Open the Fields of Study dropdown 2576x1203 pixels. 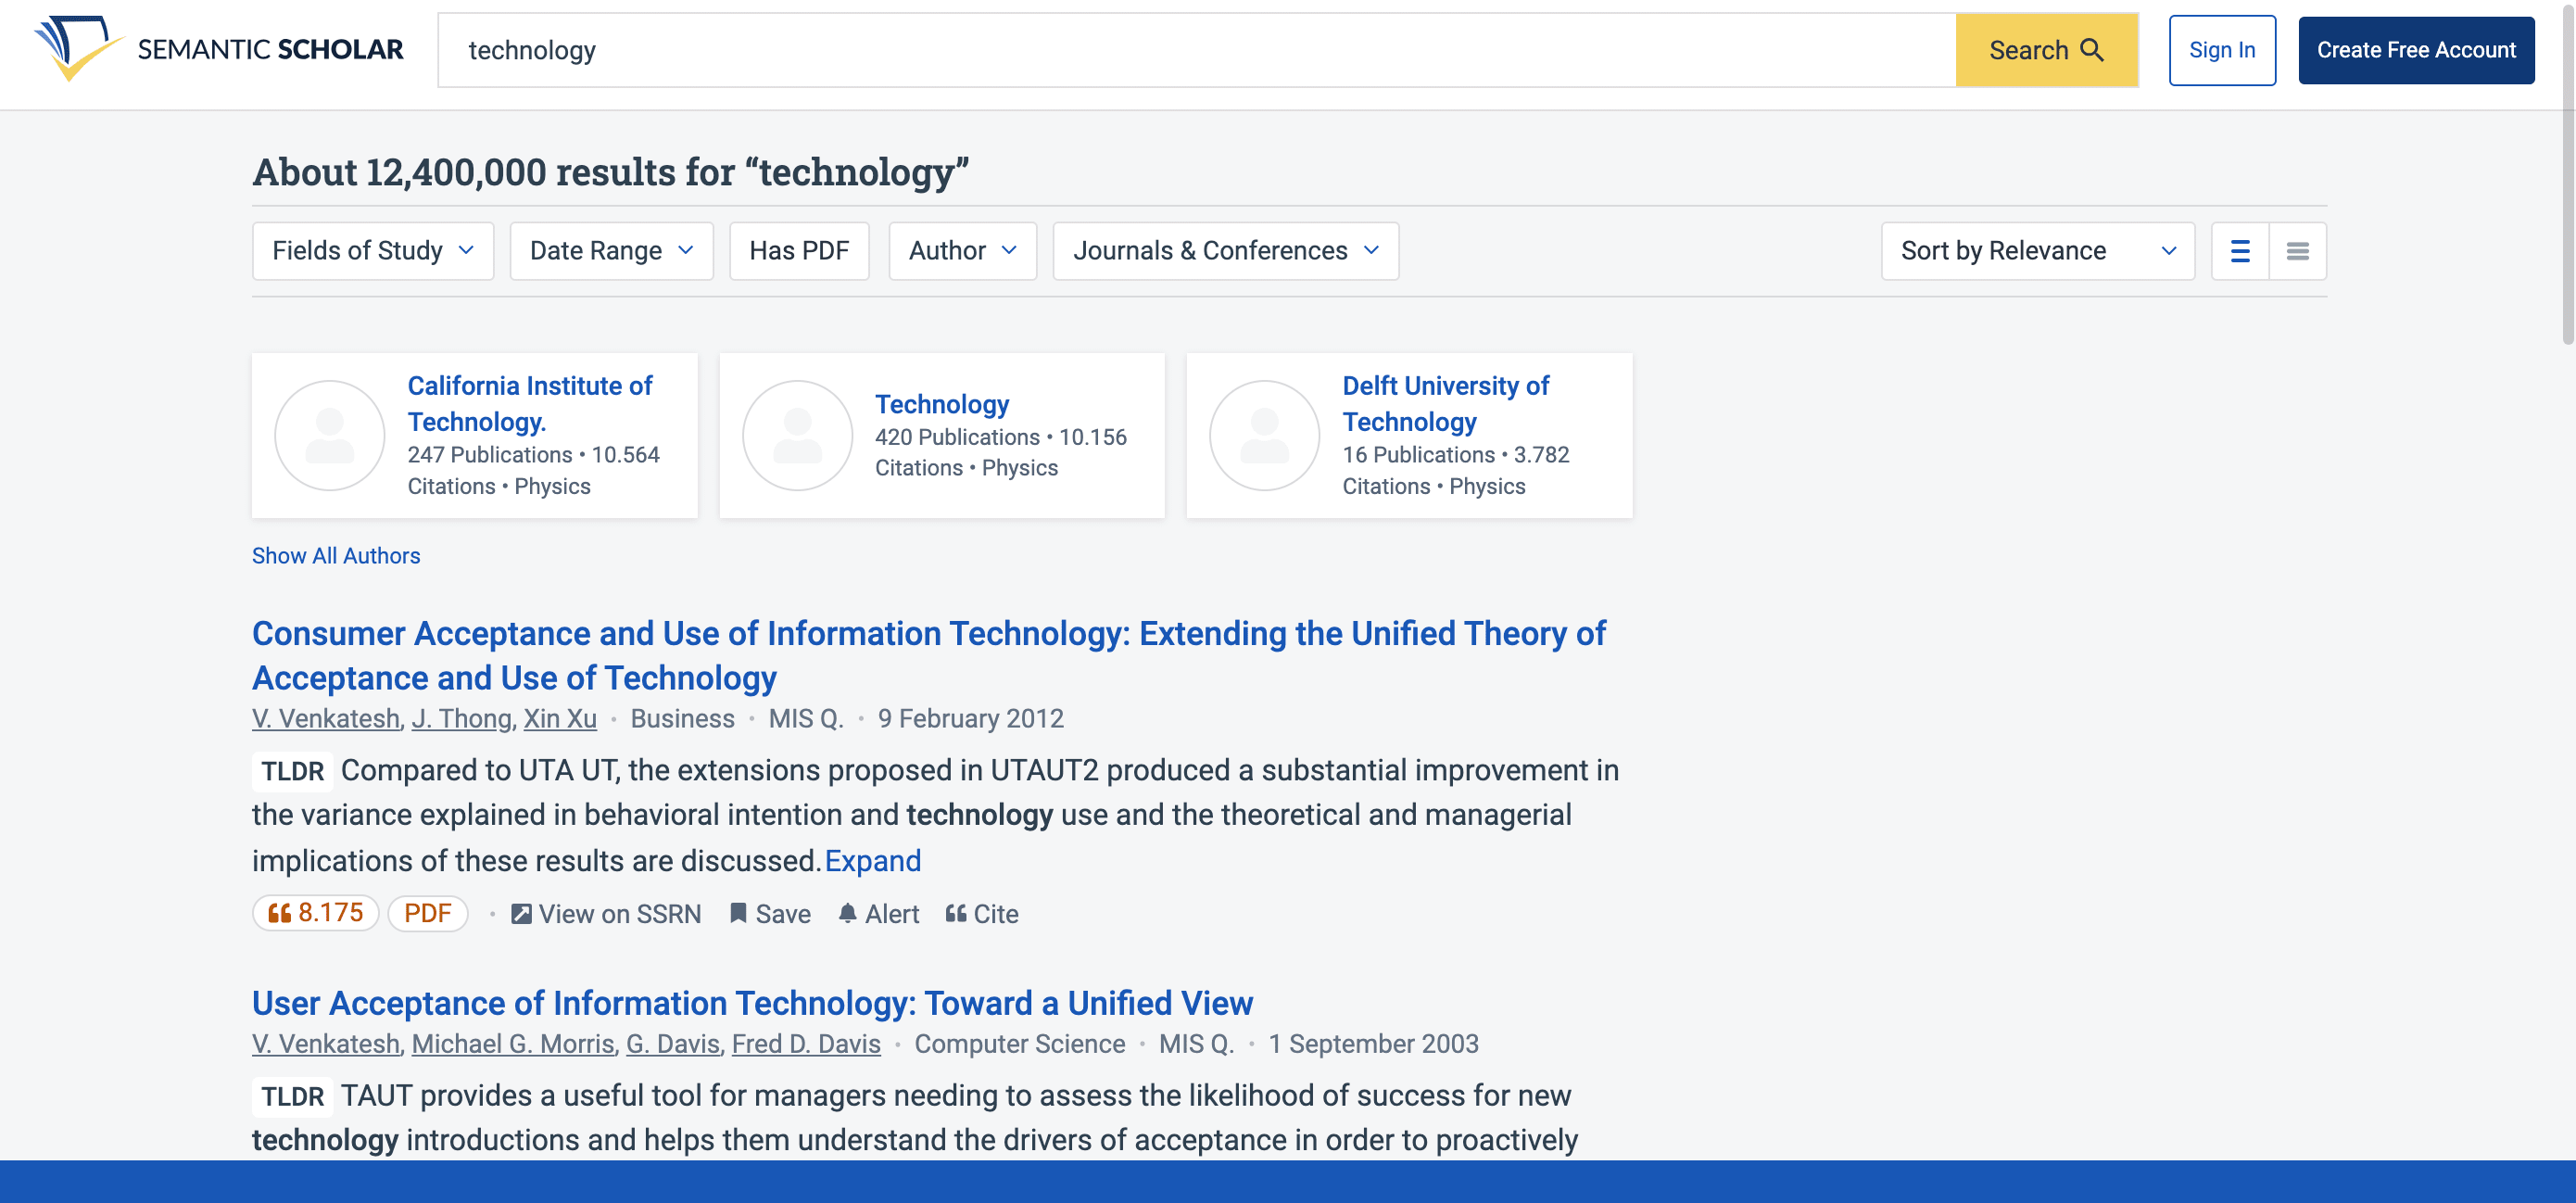(x=372, y=251)
